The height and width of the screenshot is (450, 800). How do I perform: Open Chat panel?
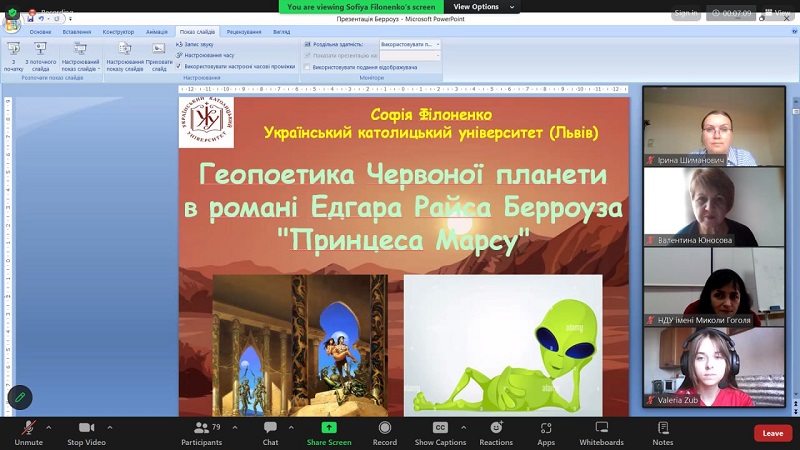270,434
